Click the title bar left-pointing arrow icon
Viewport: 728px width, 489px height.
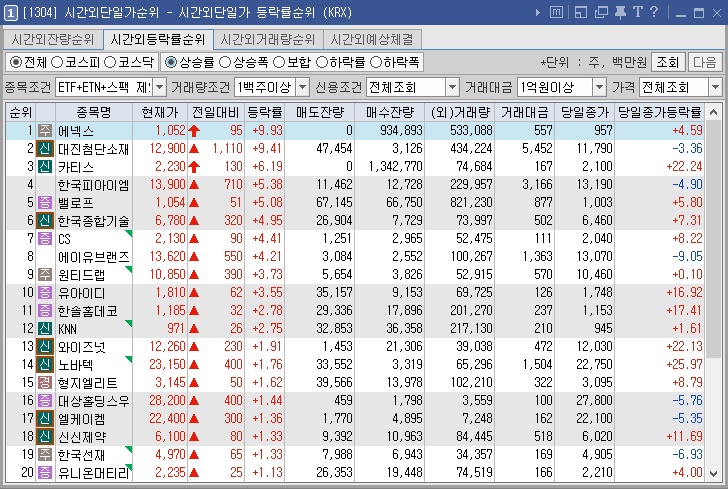click(x=538, y=13)
